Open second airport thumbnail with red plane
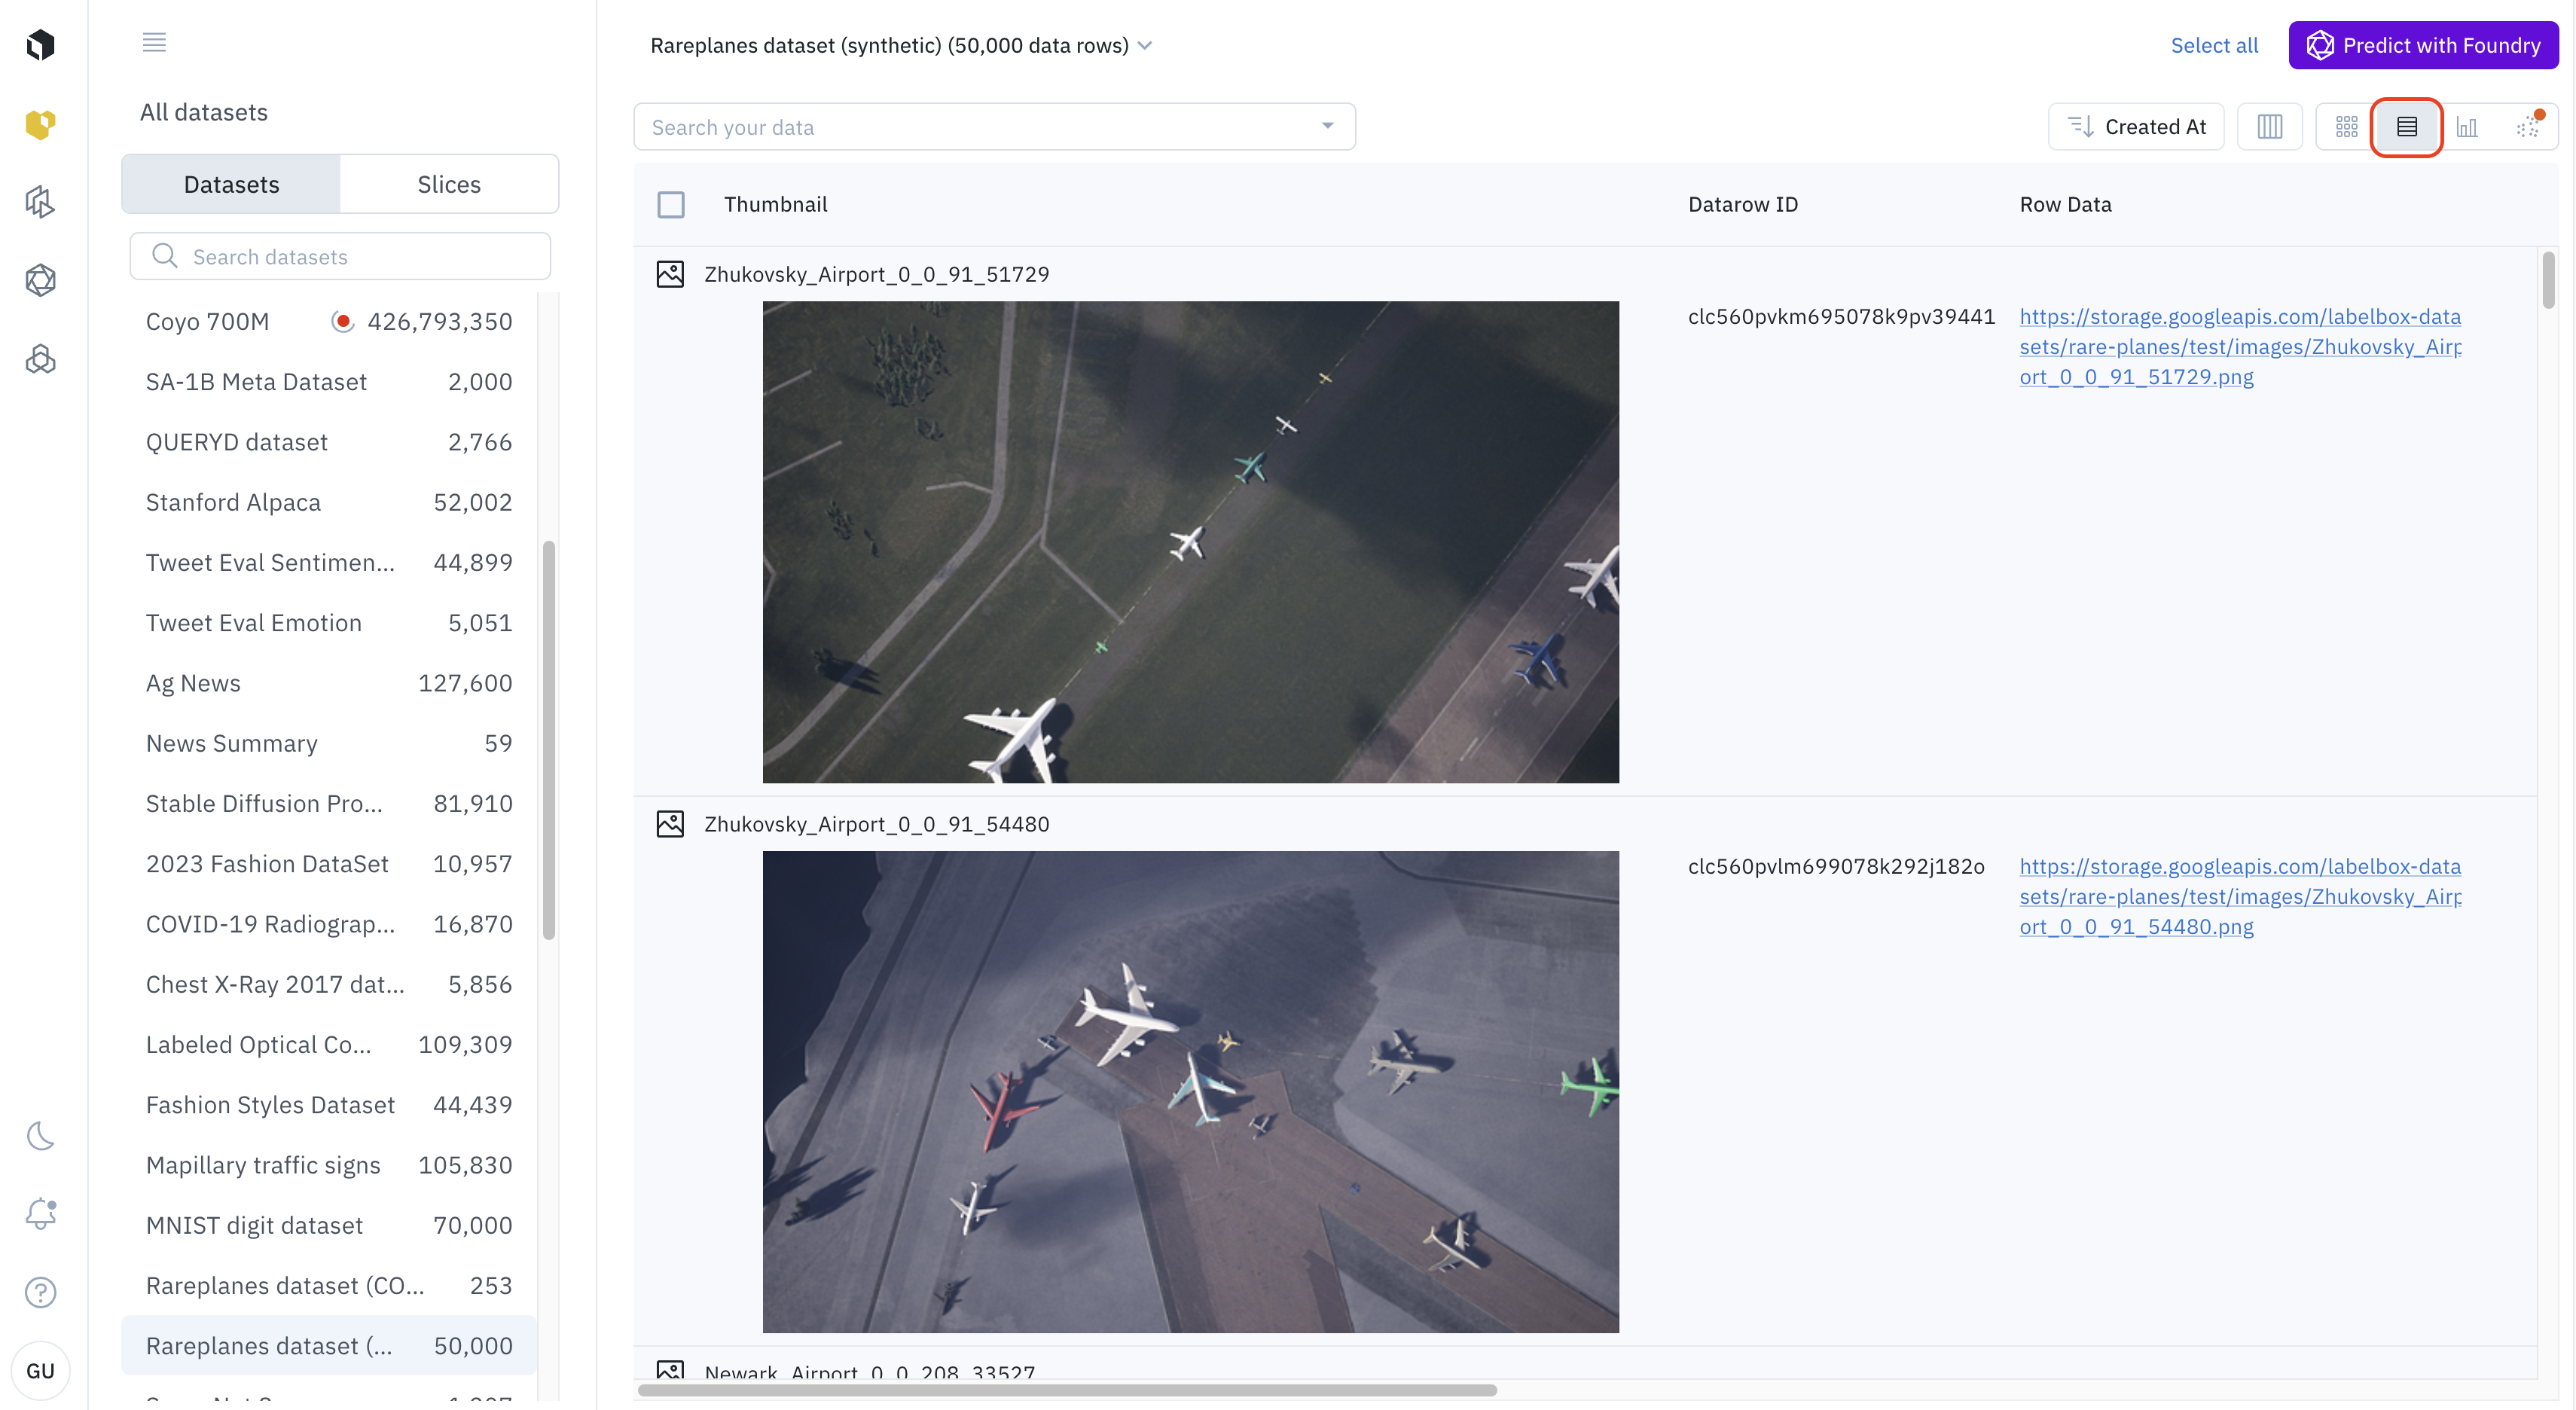 click(x=1190, y=1092)
